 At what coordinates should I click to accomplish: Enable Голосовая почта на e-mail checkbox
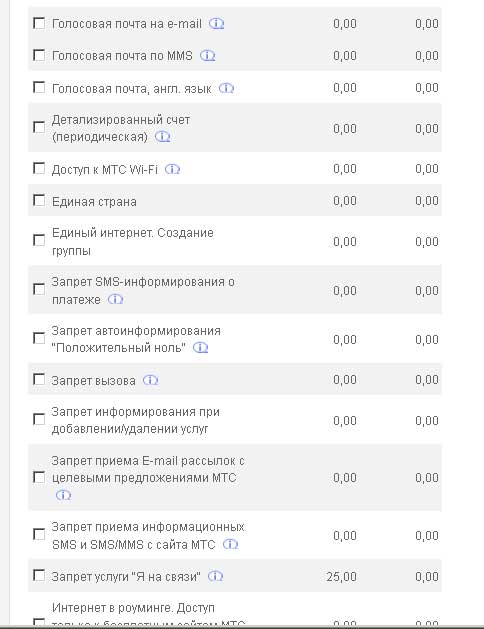coord(39,23)
